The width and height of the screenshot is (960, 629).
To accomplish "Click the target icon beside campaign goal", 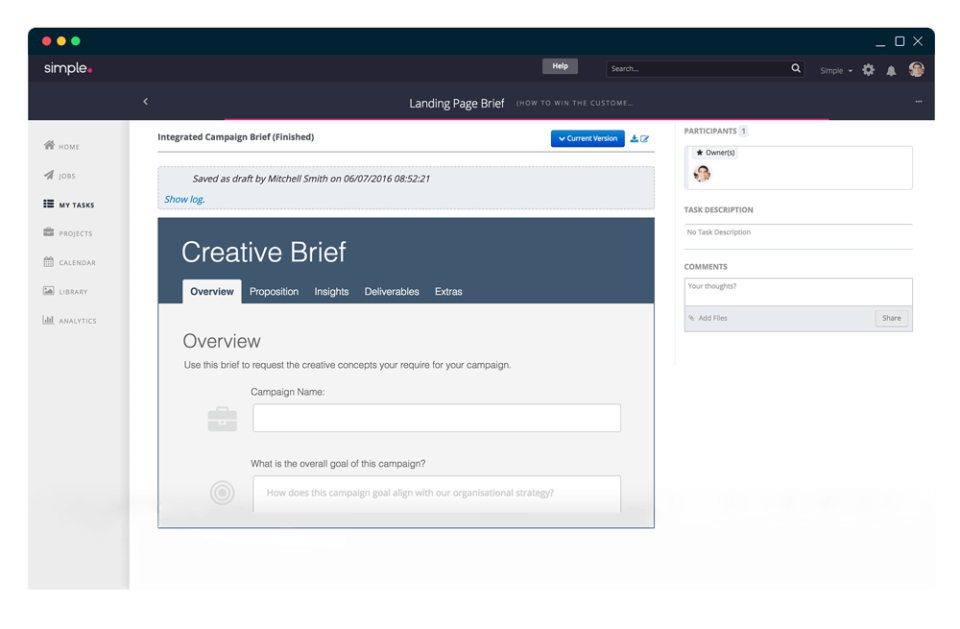I will [x=222, y=492].
